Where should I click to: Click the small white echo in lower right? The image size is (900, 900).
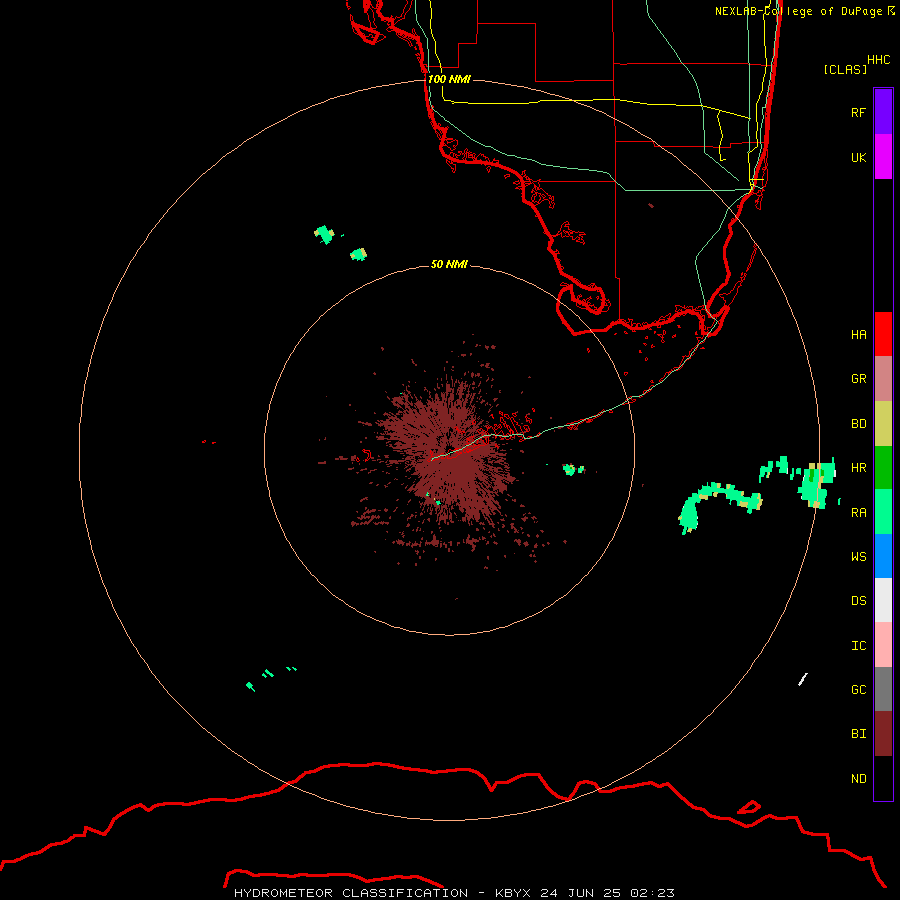[x=803, y=679]
